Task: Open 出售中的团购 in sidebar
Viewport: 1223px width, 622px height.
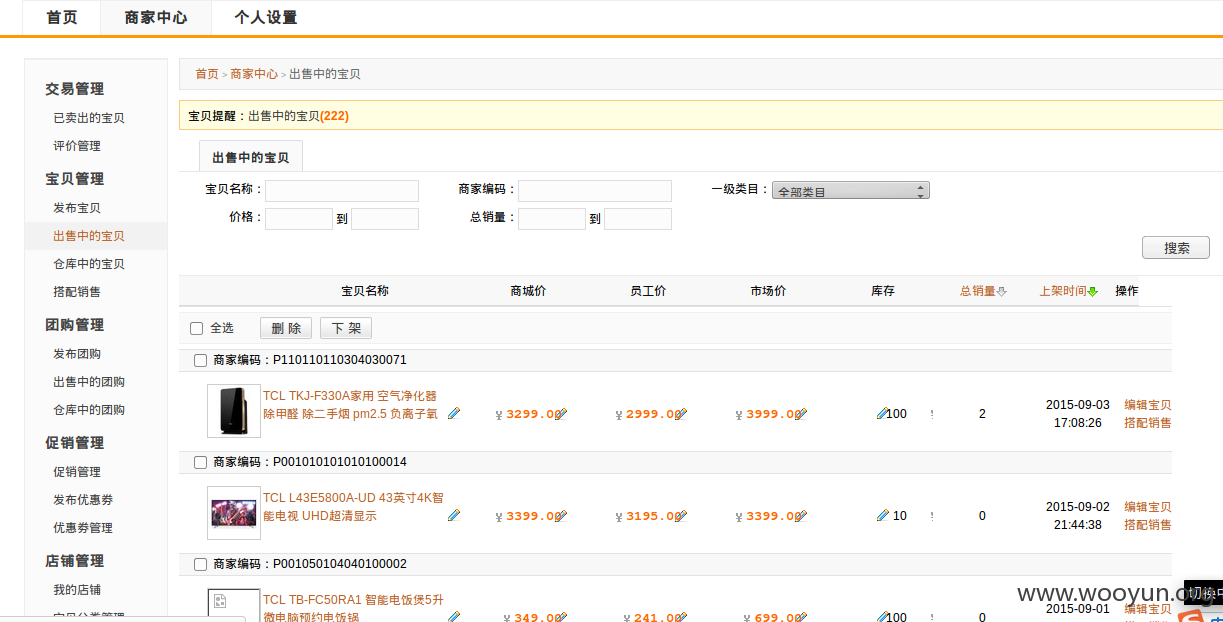Action: click(89, 382)
